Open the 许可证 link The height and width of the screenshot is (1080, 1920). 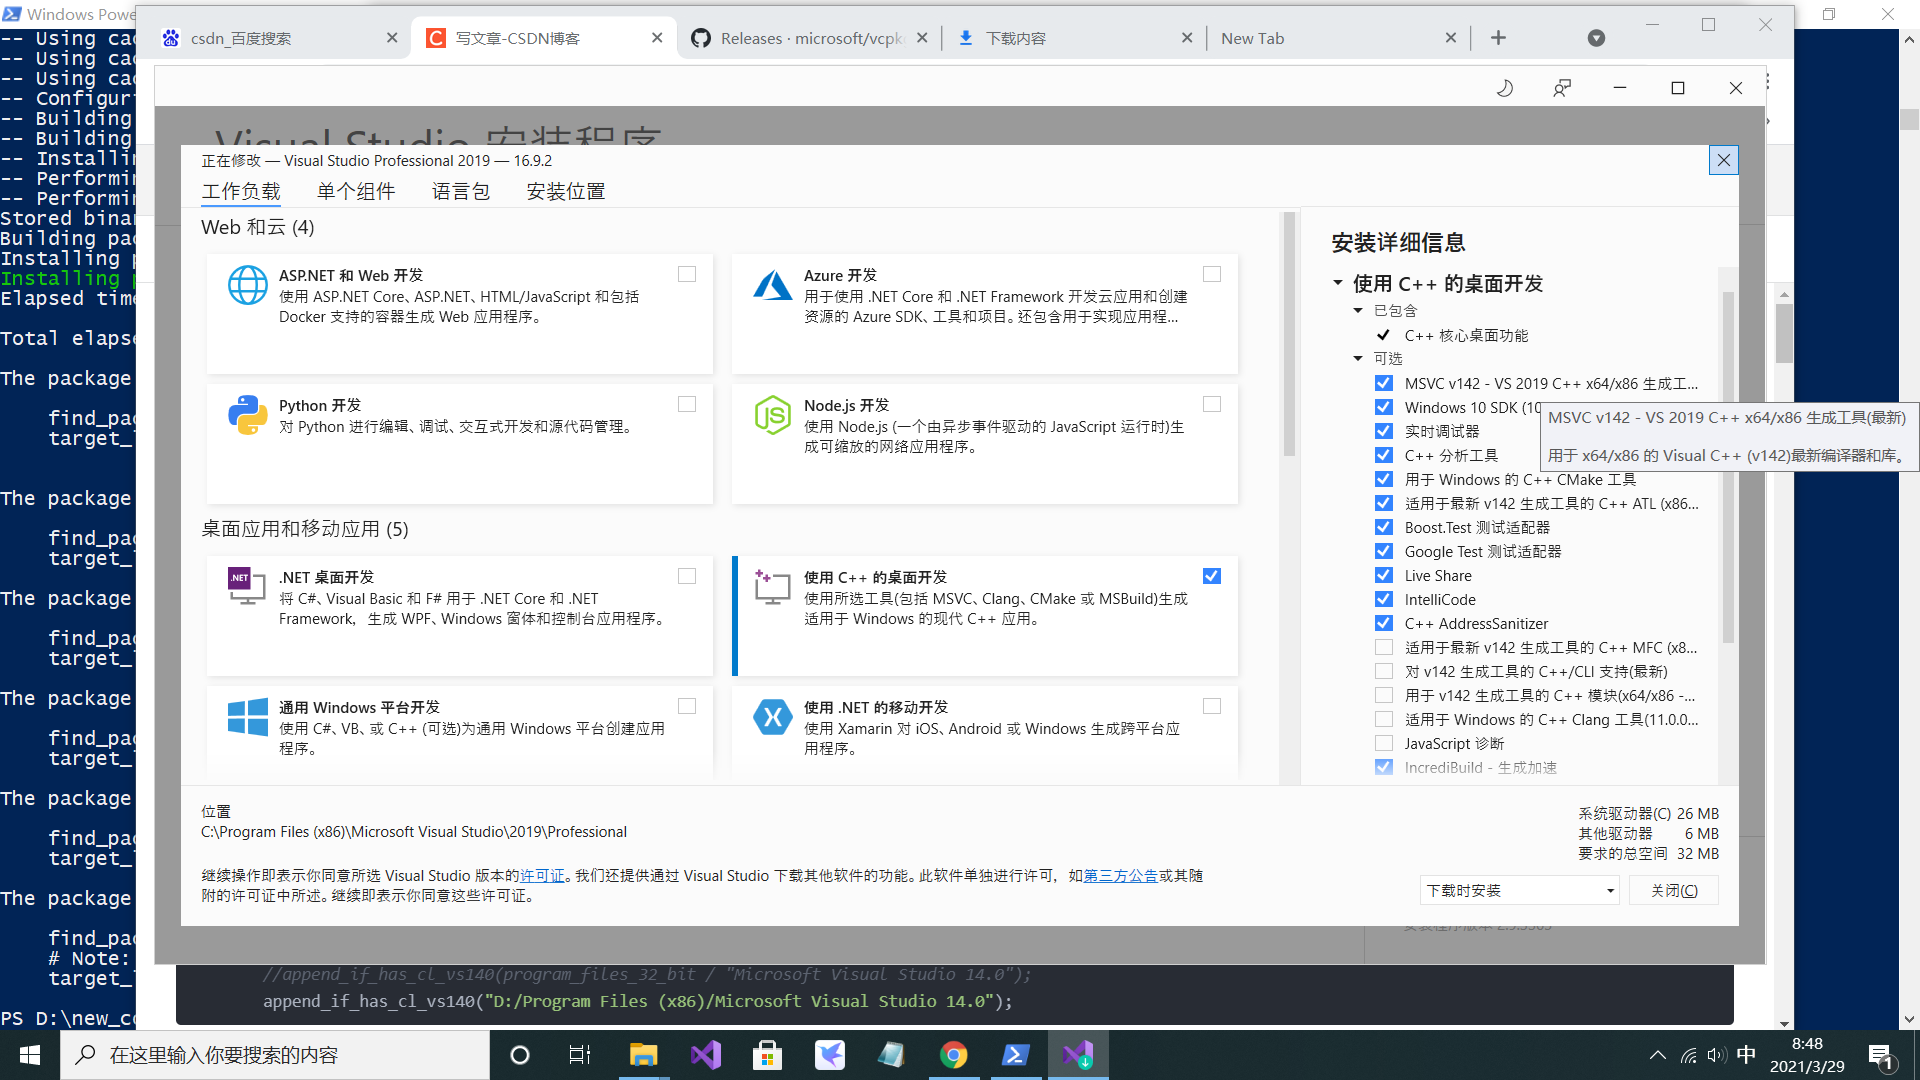tap(541, 875)
